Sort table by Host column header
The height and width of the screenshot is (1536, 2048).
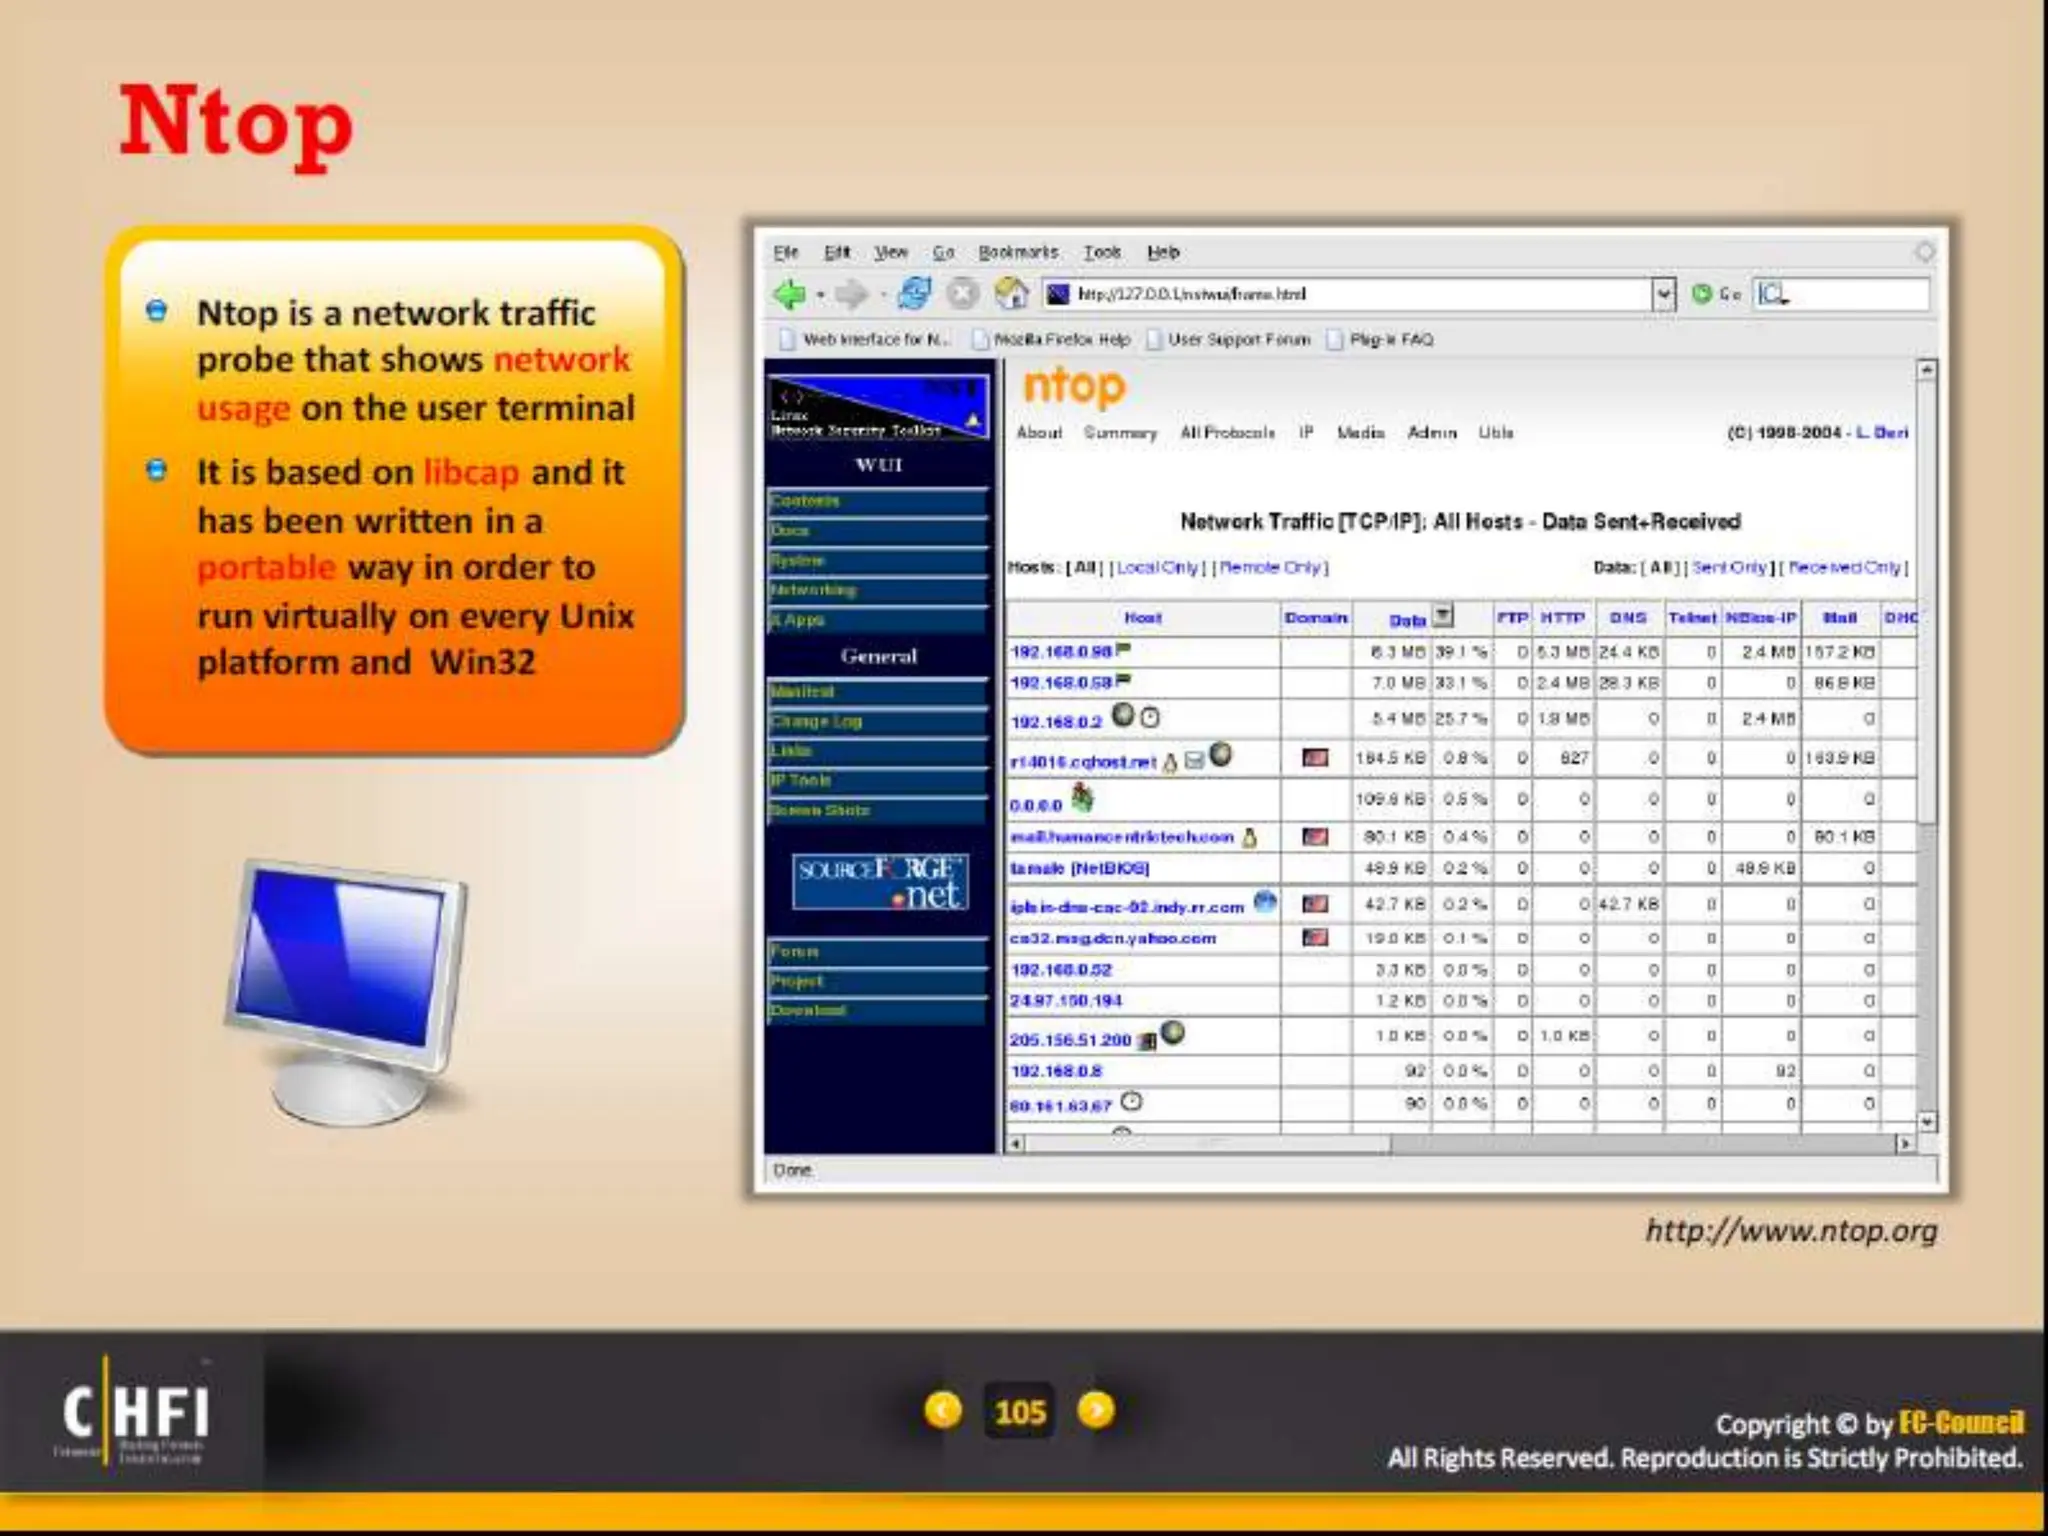click(x=1142, y=618)
